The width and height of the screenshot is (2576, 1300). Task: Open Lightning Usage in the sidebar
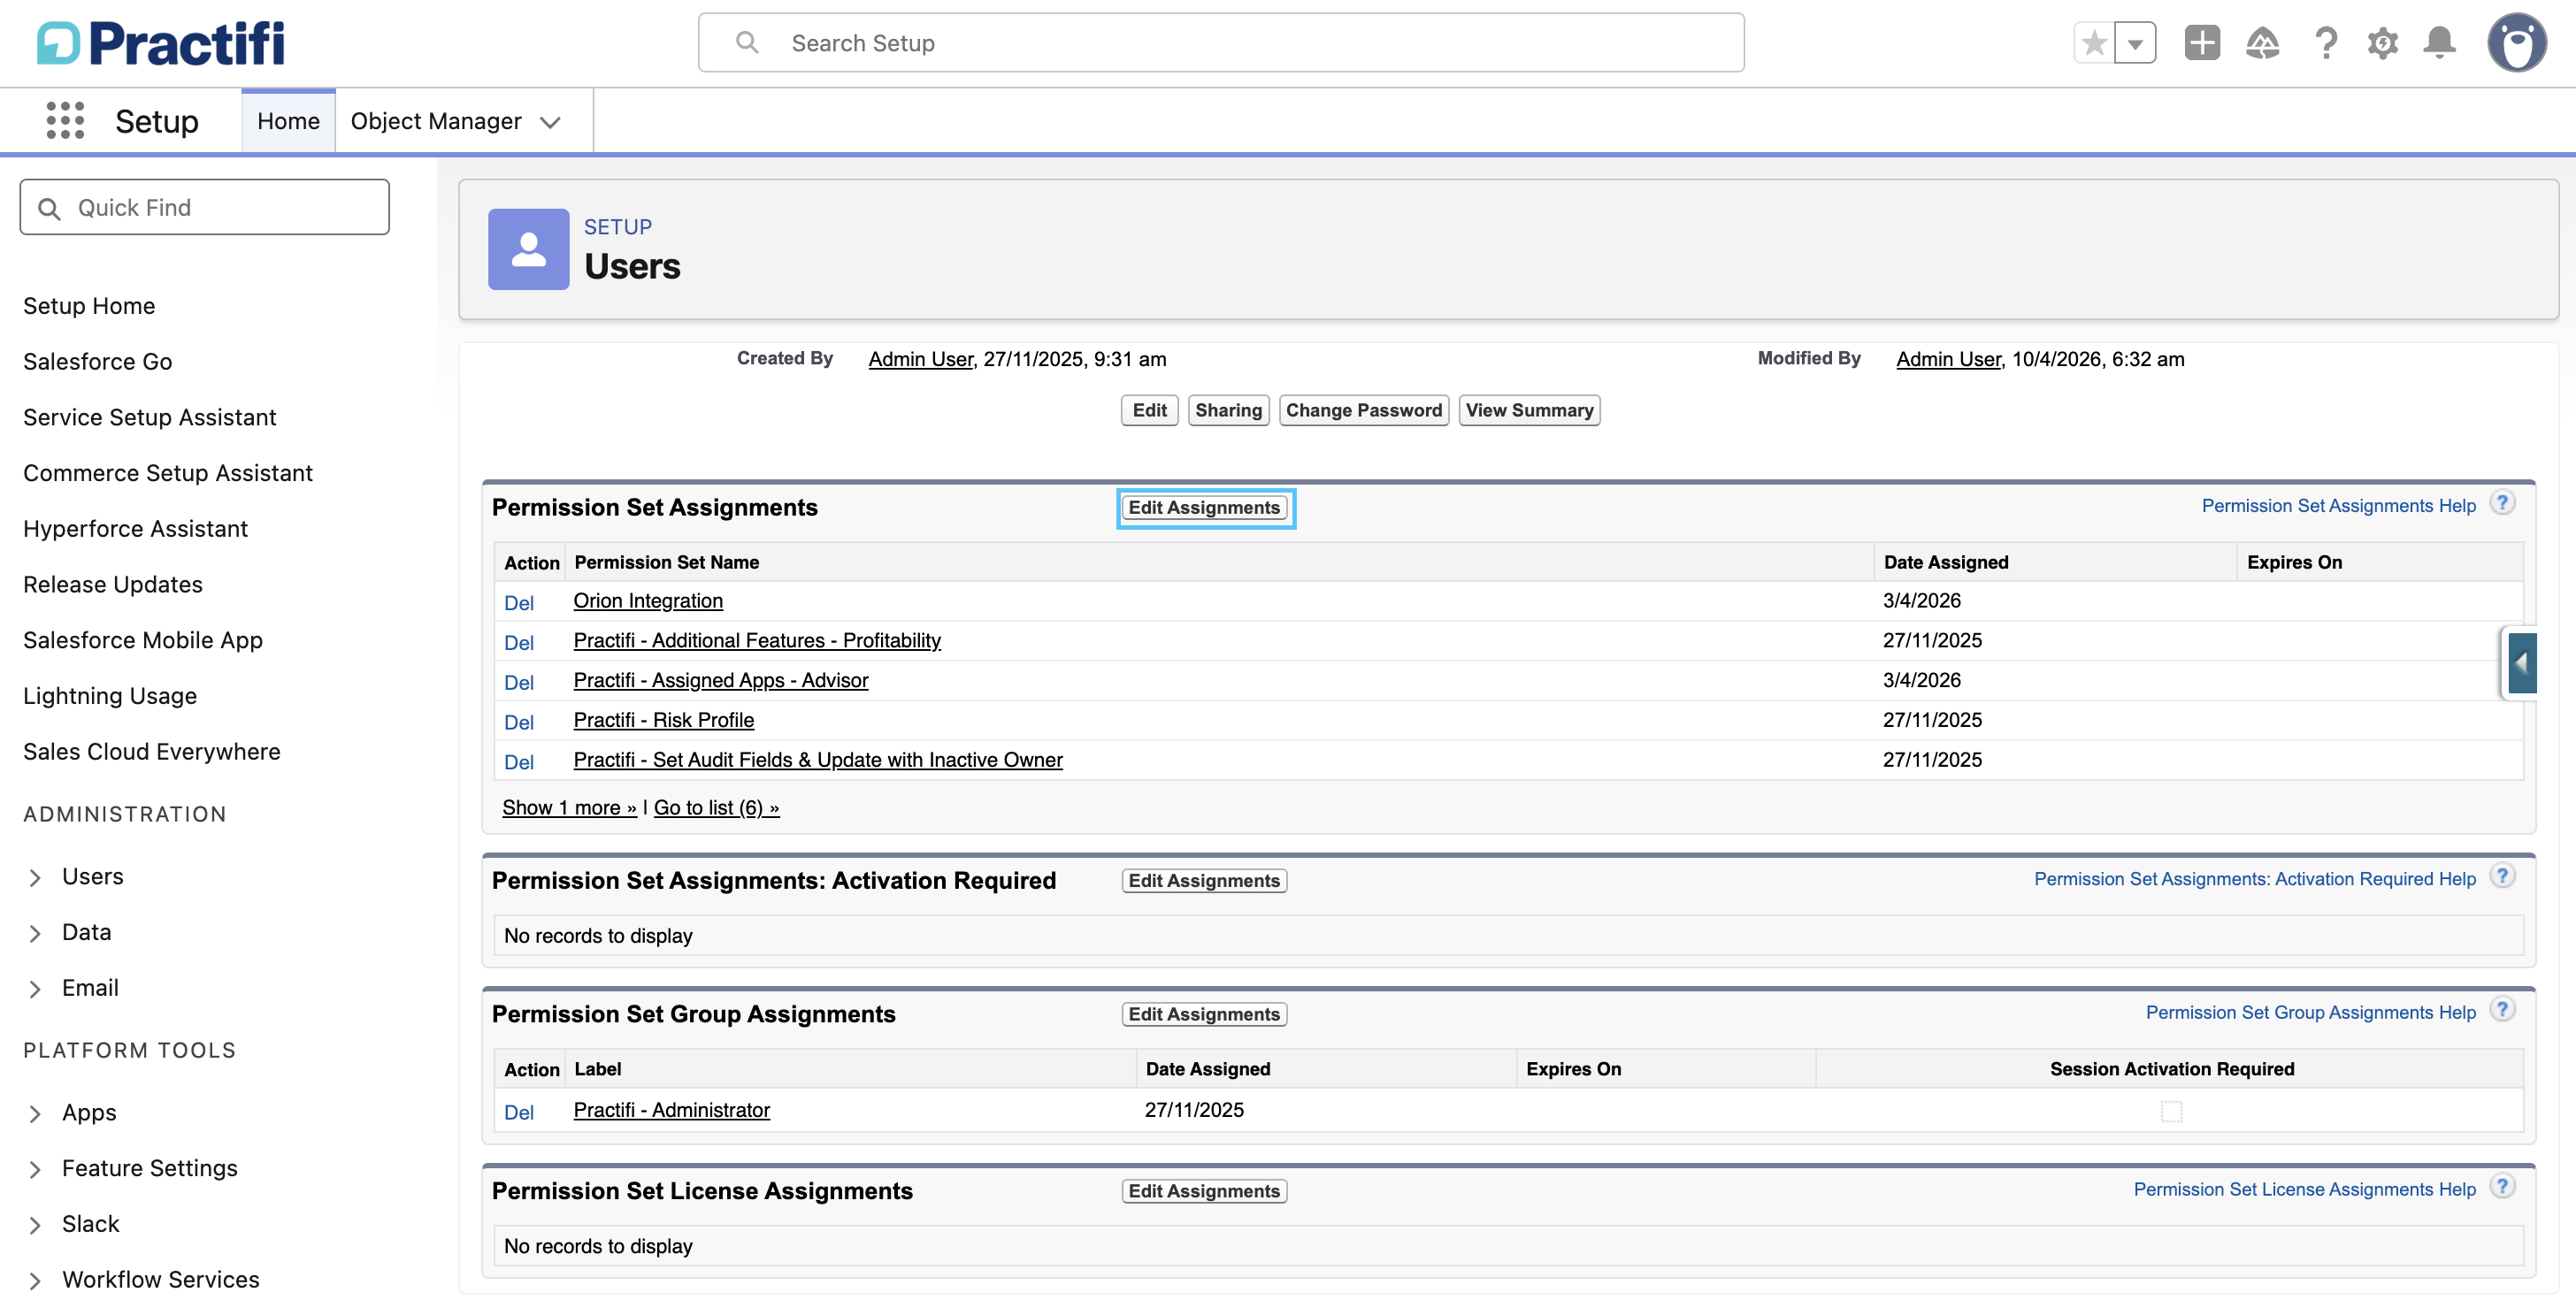coord(110,696)
